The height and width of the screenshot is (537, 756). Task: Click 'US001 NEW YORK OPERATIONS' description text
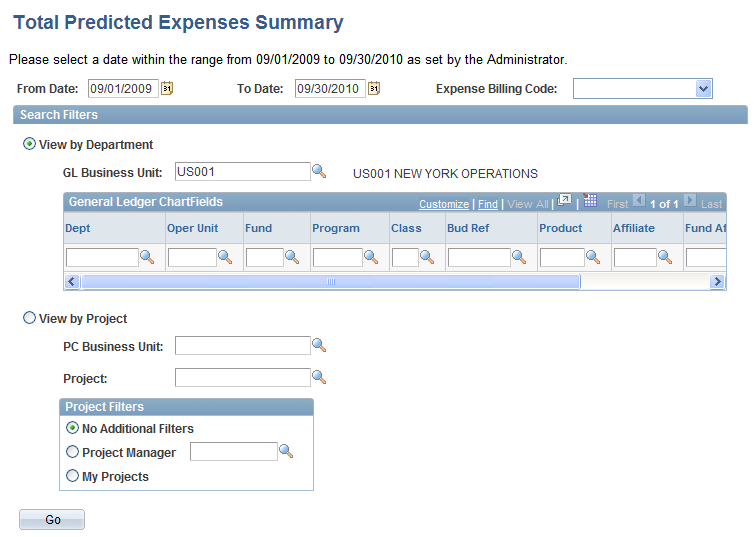click(445, 174)
